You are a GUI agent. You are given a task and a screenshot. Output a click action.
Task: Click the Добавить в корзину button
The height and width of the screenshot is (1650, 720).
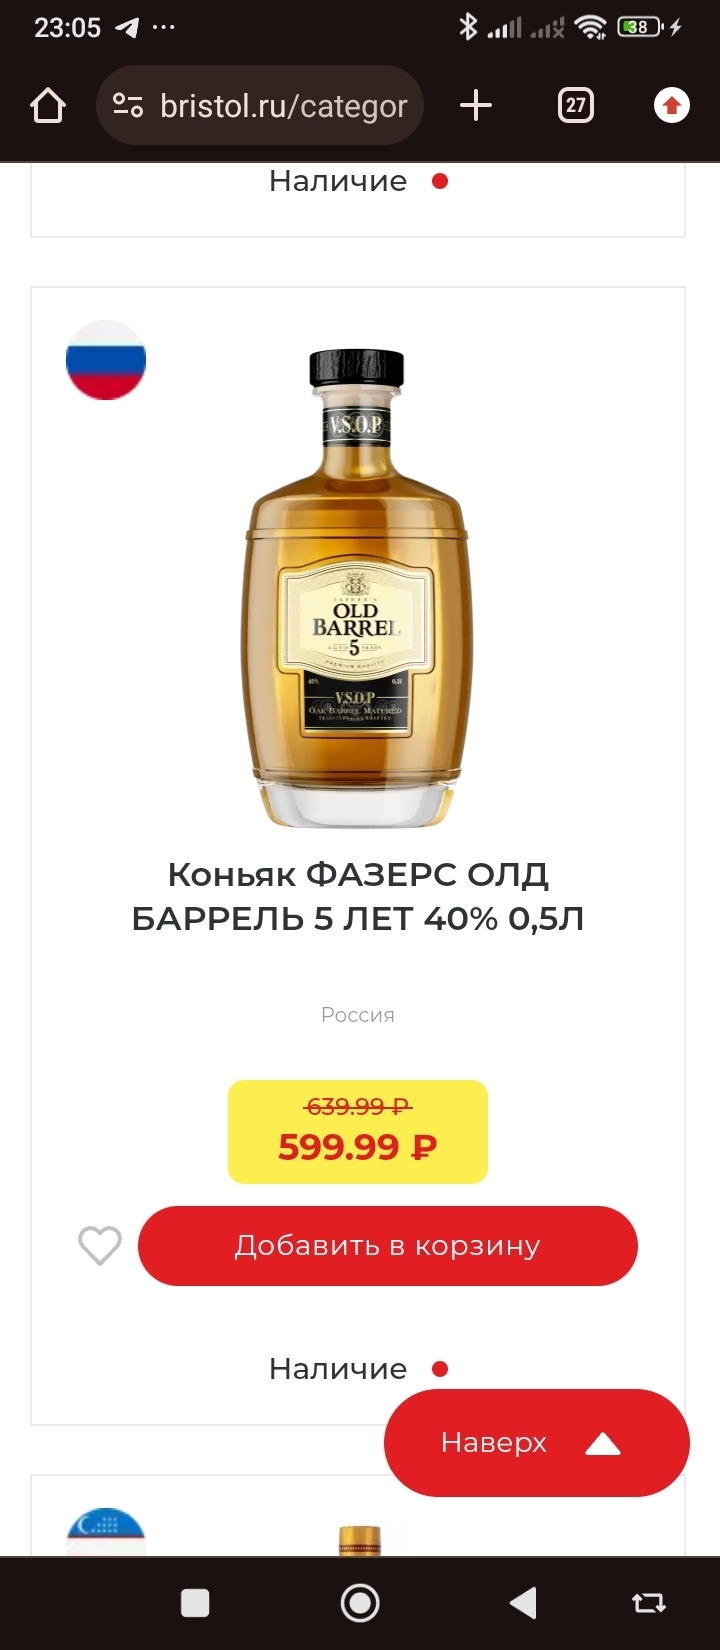tap(388, 1246)
